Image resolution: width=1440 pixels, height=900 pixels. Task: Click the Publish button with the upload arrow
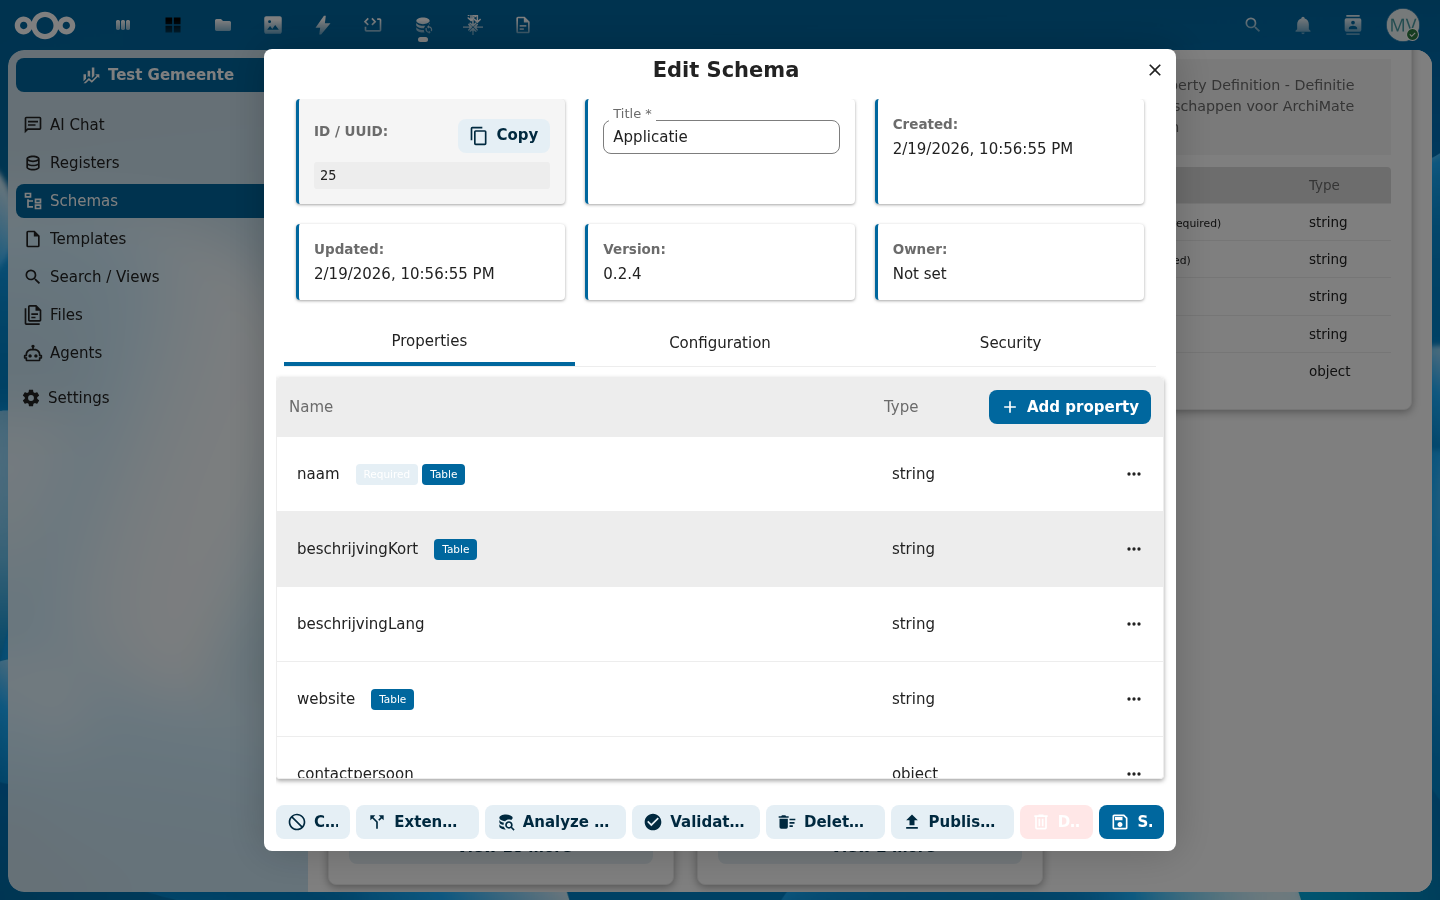point(951,822)
